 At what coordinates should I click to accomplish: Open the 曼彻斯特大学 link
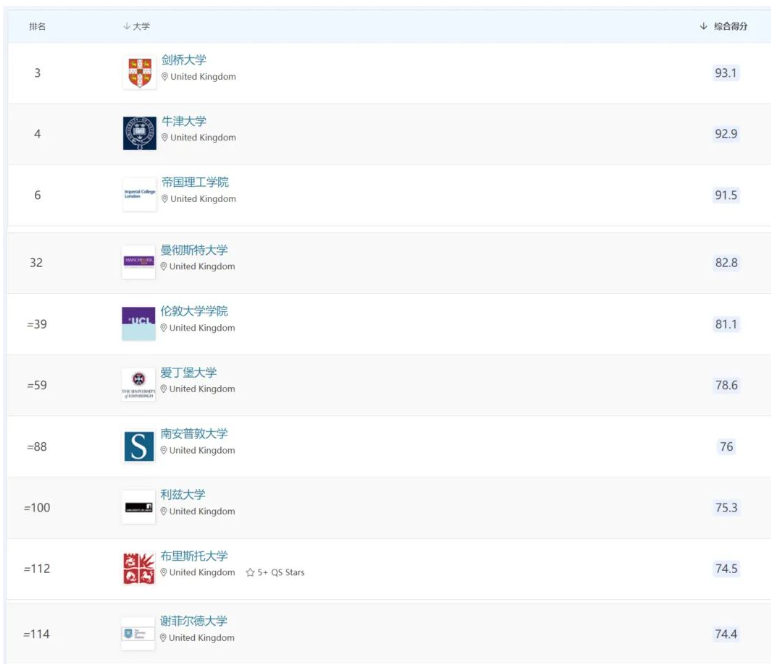(x=194, y=250)
